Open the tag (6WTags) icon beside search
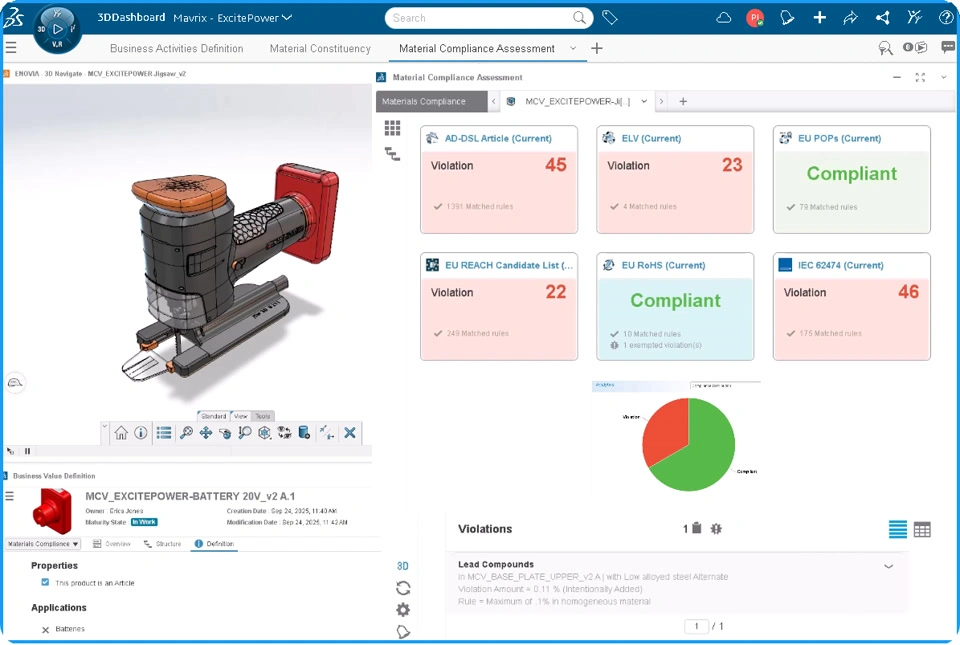Image resolution: width=960 pixels, height=645 pixels. [x=609, y=18]
